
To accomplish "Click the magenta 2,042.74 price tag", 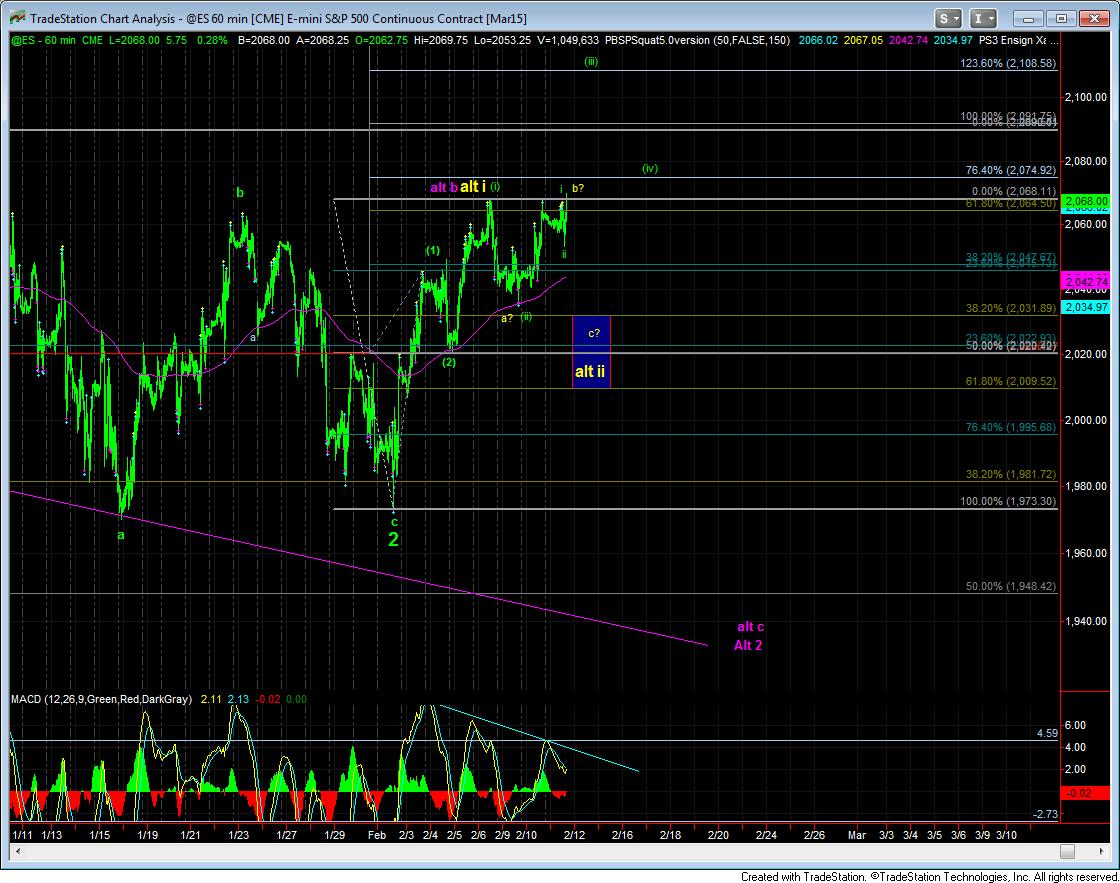I will (1085, 282).
